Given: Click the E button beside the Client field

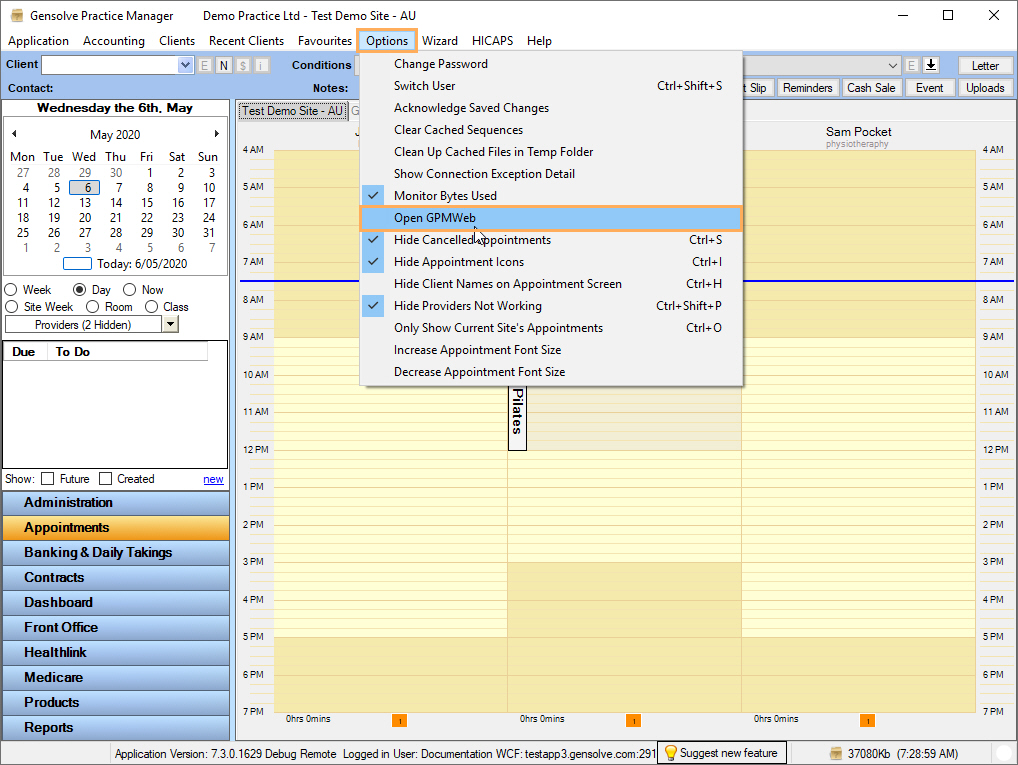Looking at the screenshot, I should pos(205,65).
